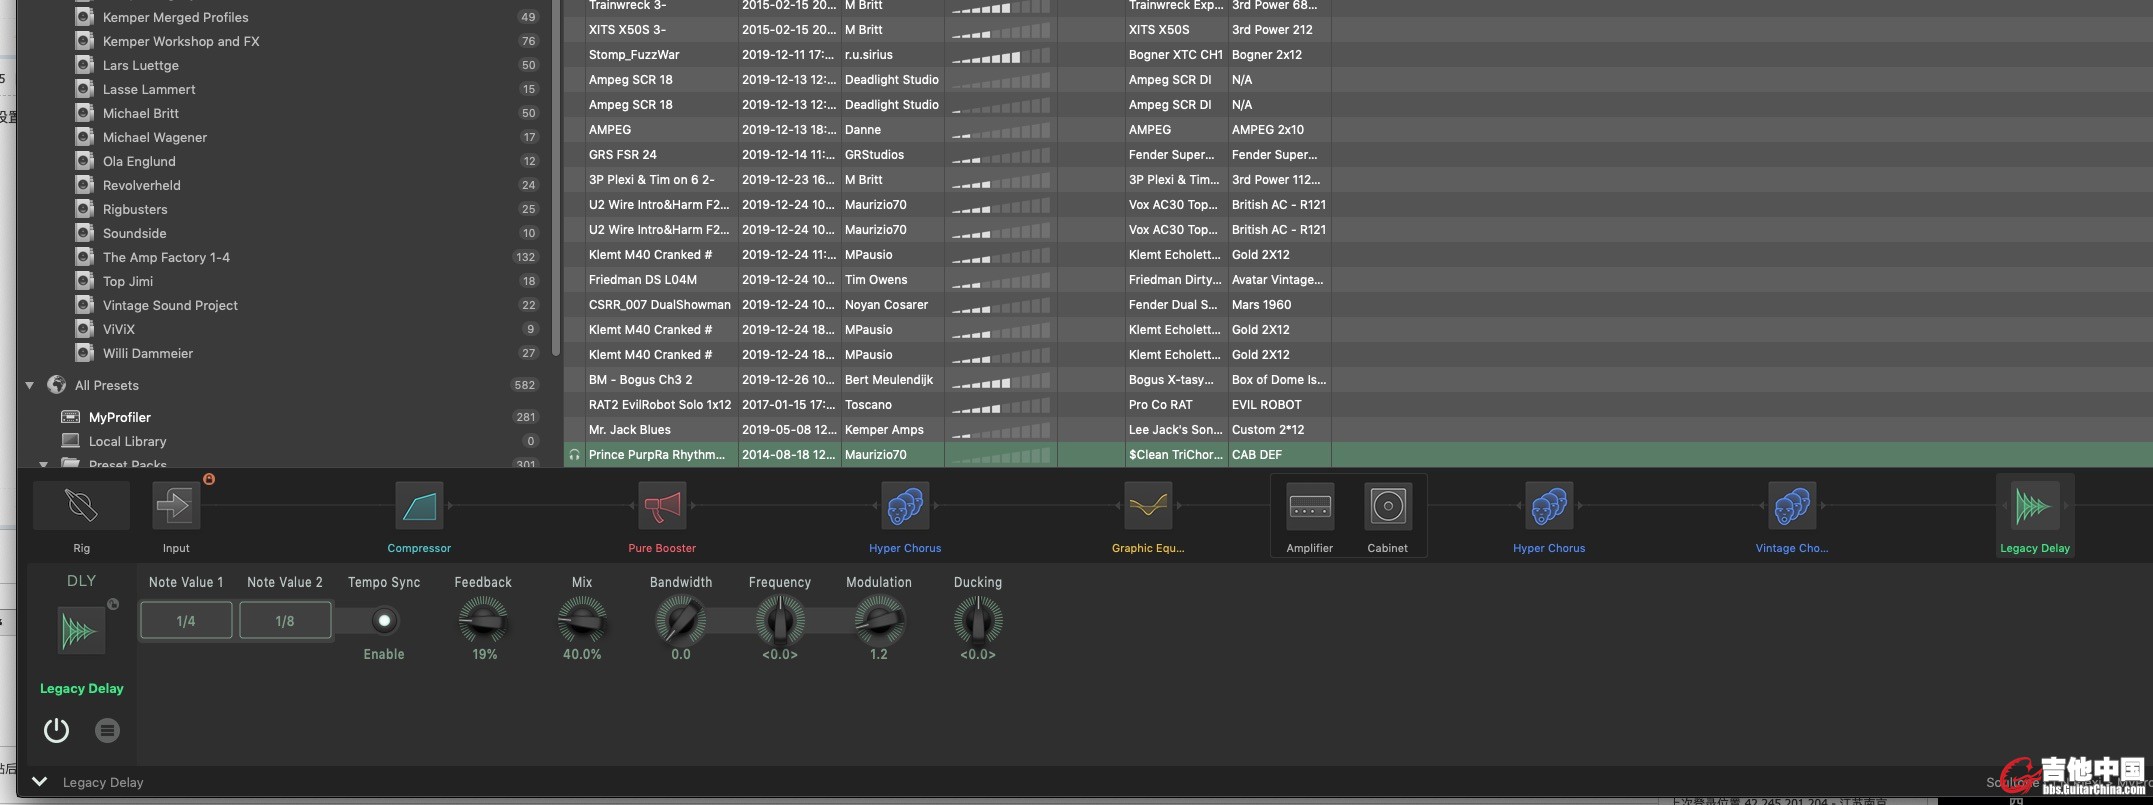The image size is (2153, 805).
Task: Open the Amplifier module
Action: (1310, 506)
